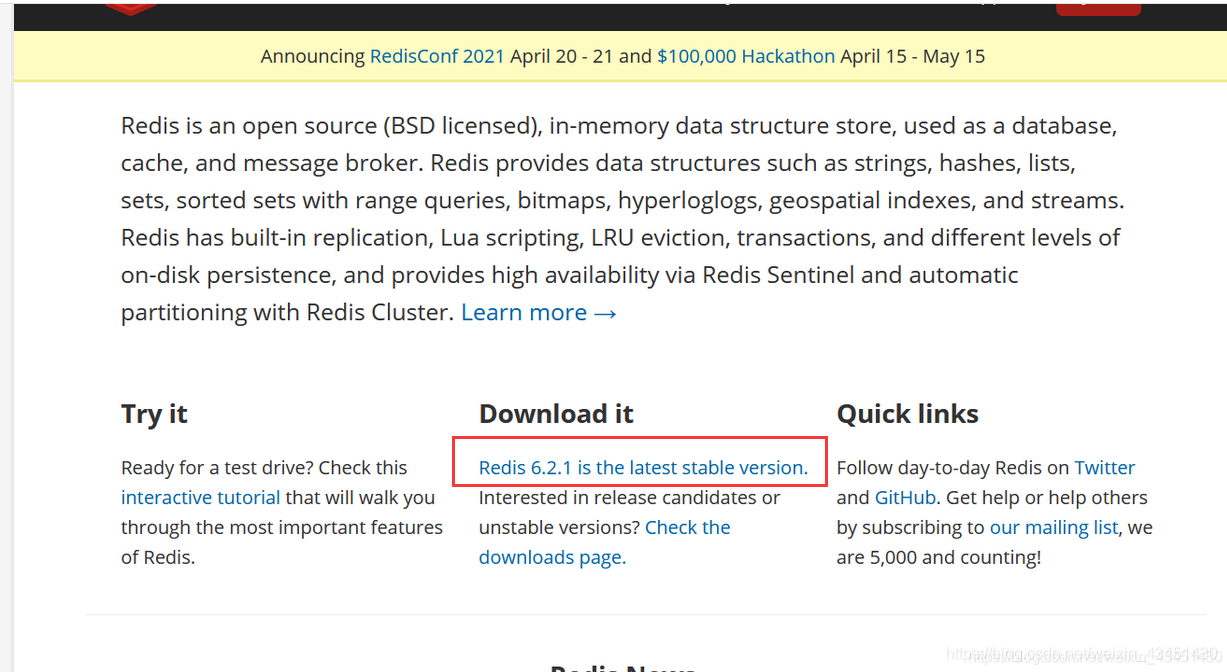Click the Redis cube logo
This screenshot has width=1227, height=672.
[130, 8]
